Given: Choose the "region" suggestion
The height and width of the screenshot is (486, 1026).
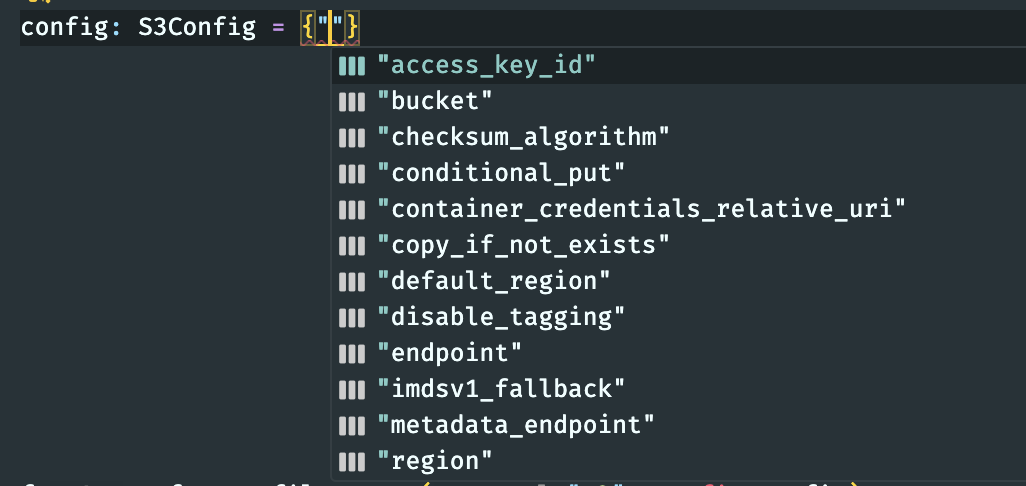Looking at the screenshot, I should (x=435, y=460).
